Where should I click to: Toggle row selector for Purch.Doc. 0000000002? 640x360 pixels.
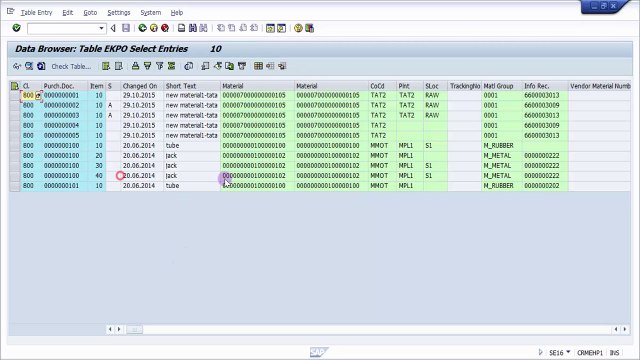pos(15,105)
